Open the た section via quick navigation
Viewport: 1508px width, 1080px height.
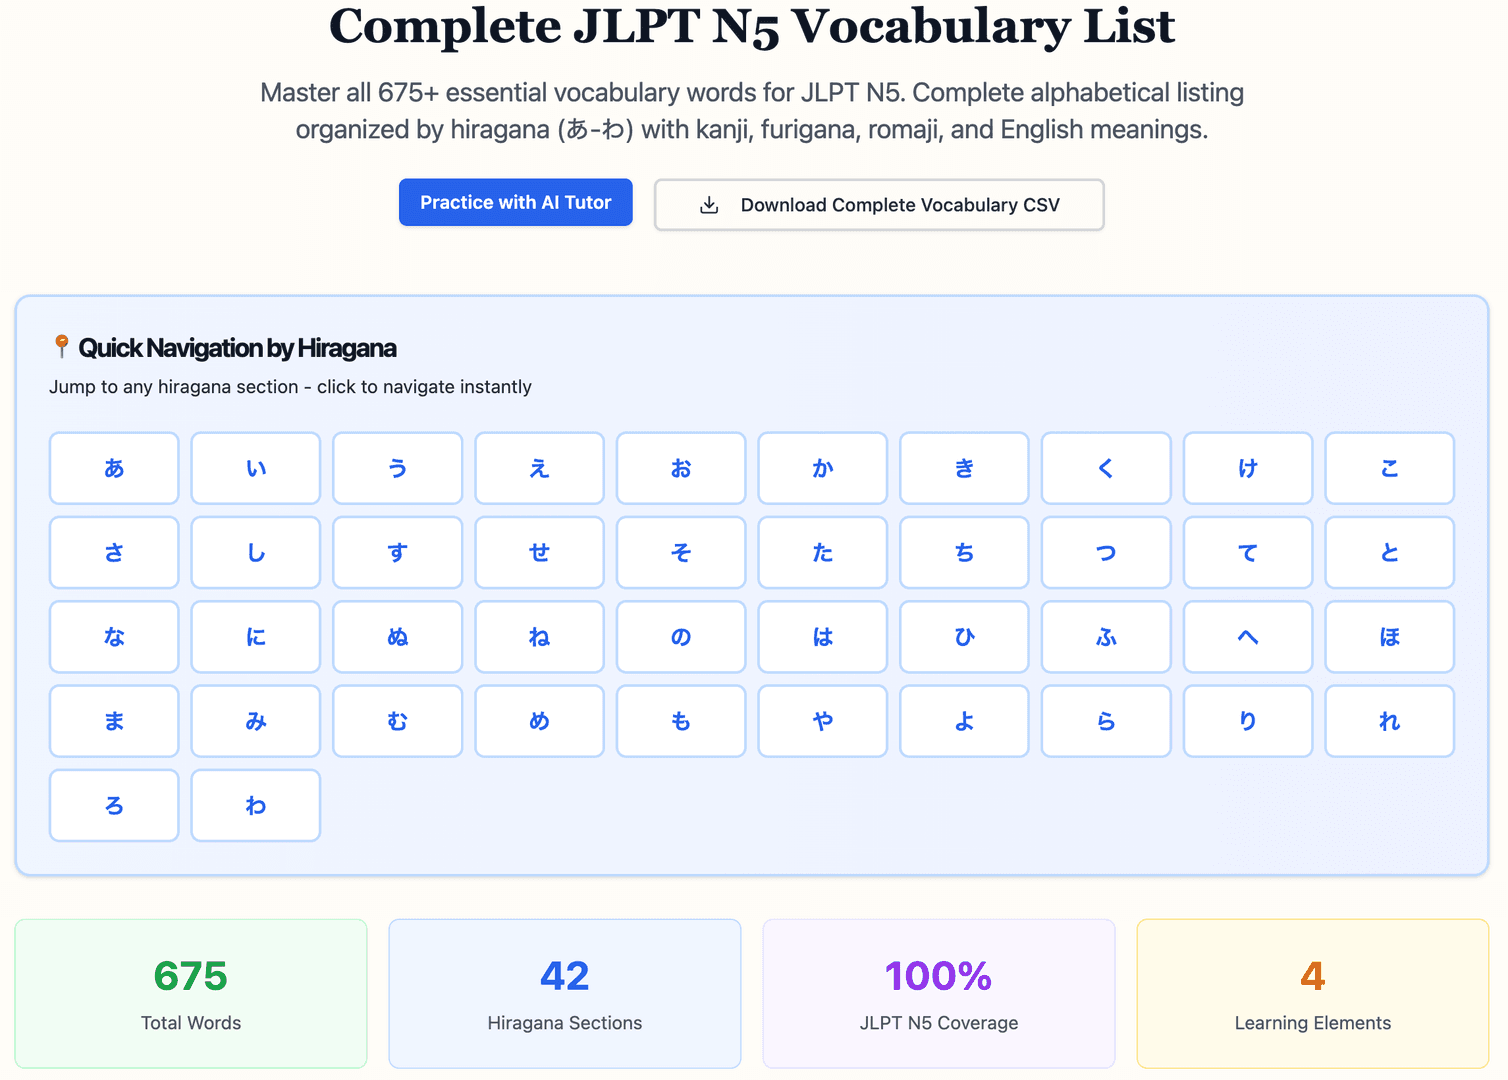click(822, 552)
